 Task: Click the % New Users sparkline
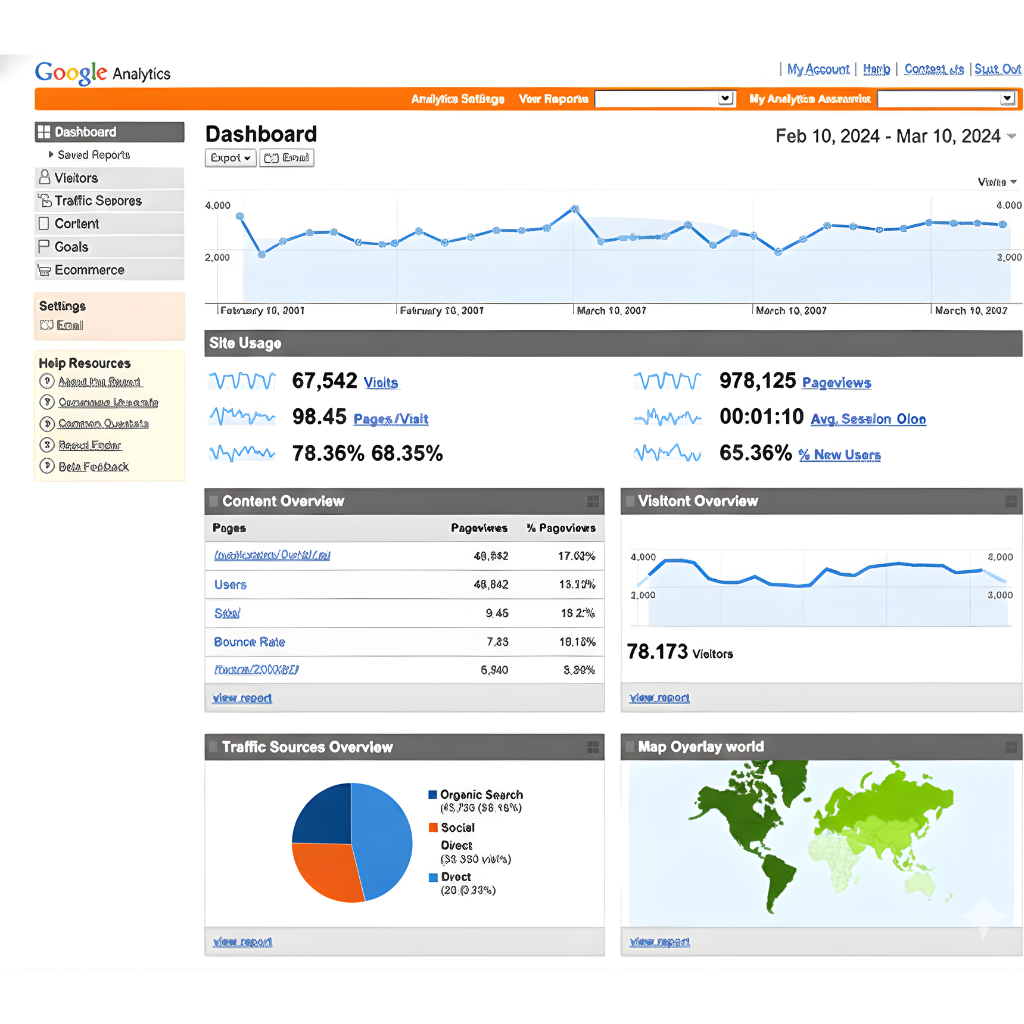coord(667,452)
